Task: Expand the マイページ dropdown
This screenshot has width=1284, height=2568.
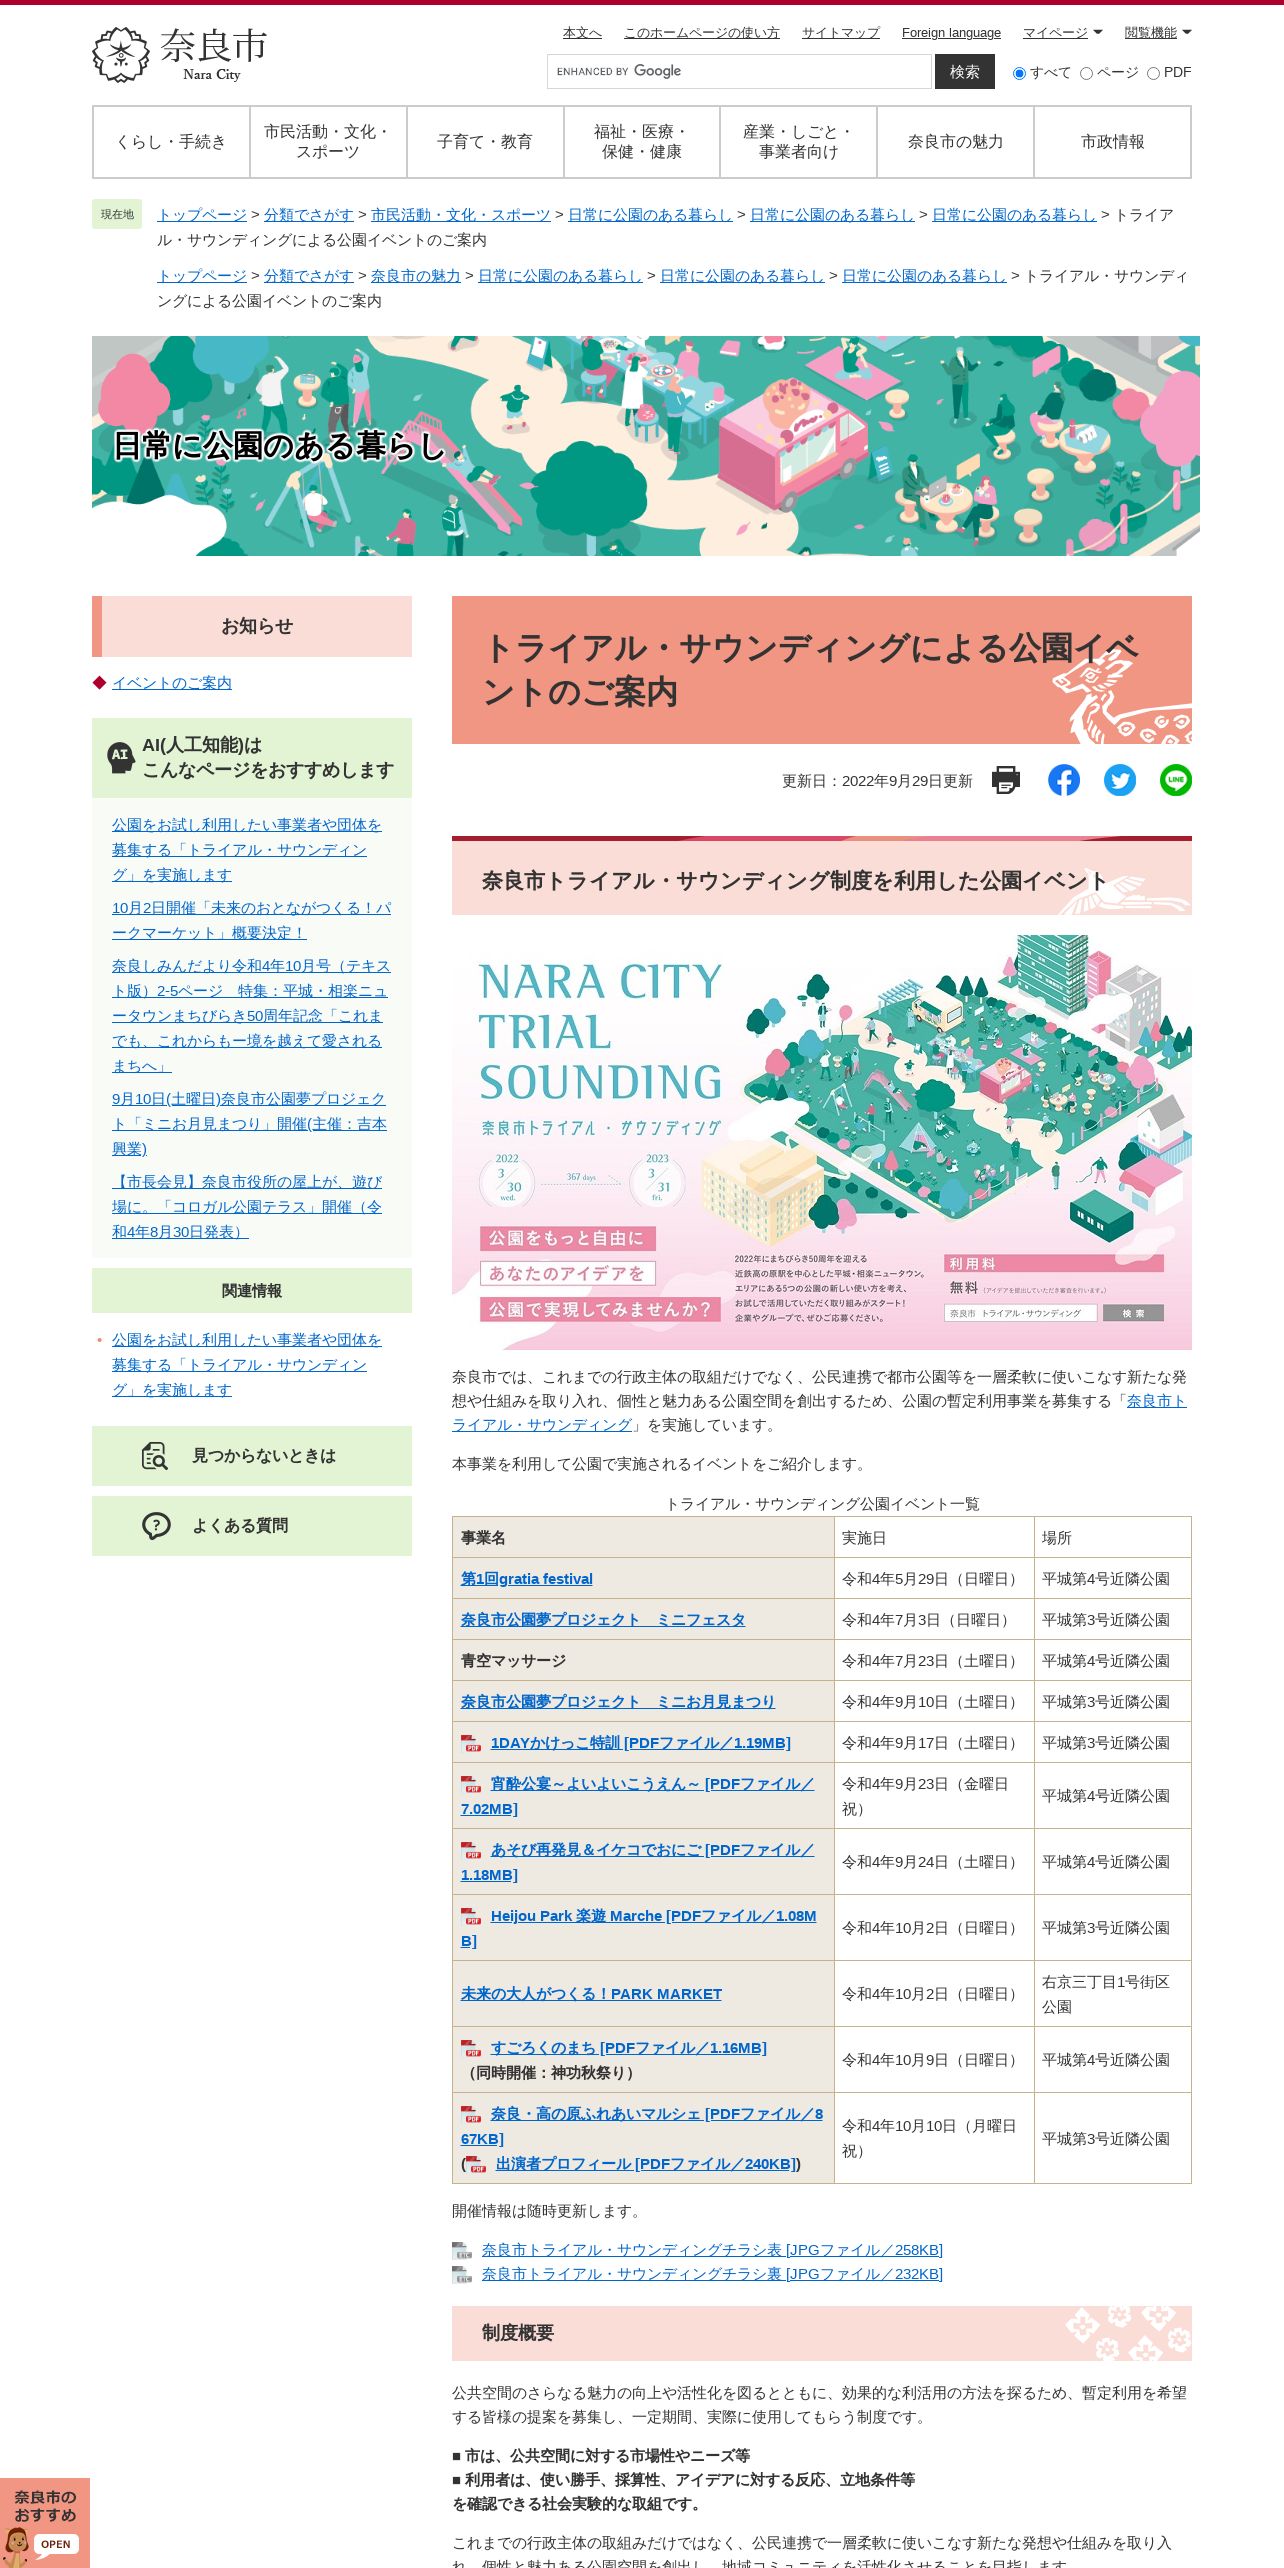Action: click(1062, 33)
